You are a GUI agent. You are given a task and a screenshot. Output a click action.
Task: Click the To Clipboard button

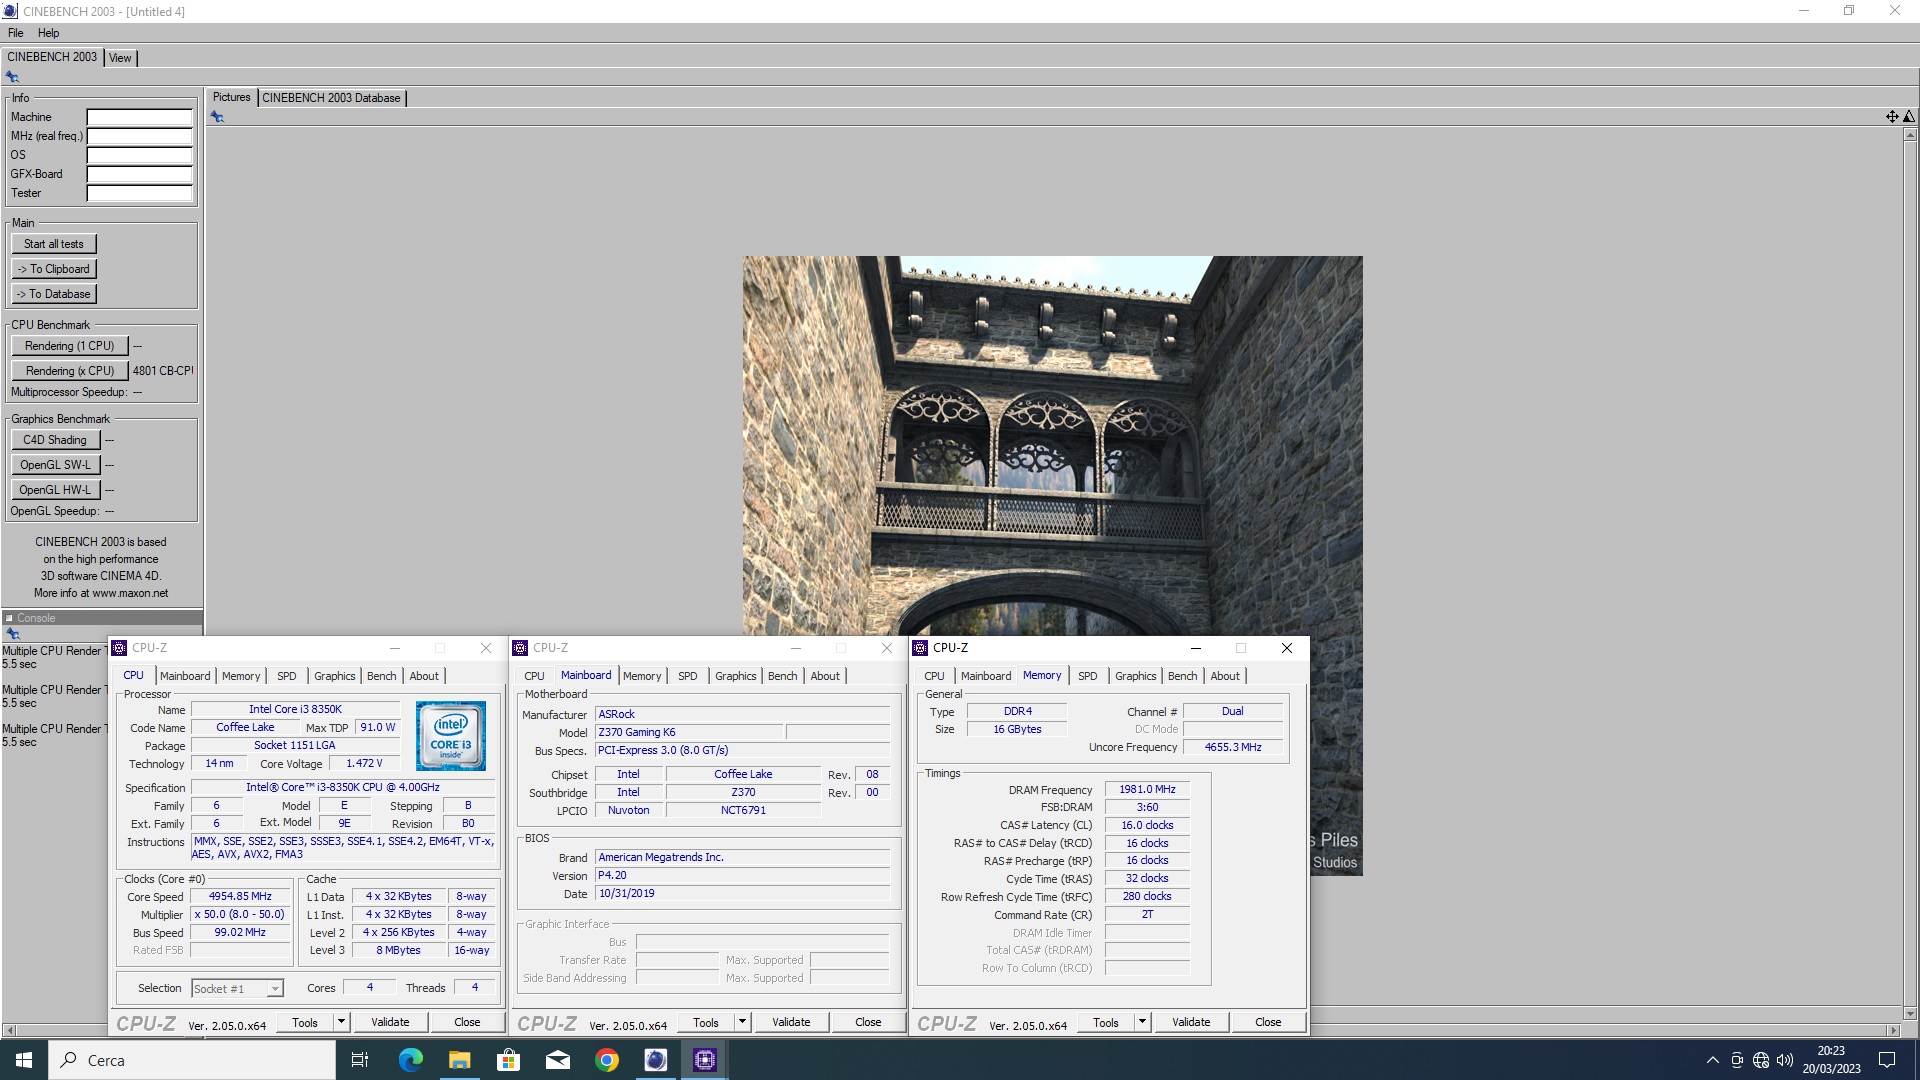pyautogui.click(x=54, y=269)
